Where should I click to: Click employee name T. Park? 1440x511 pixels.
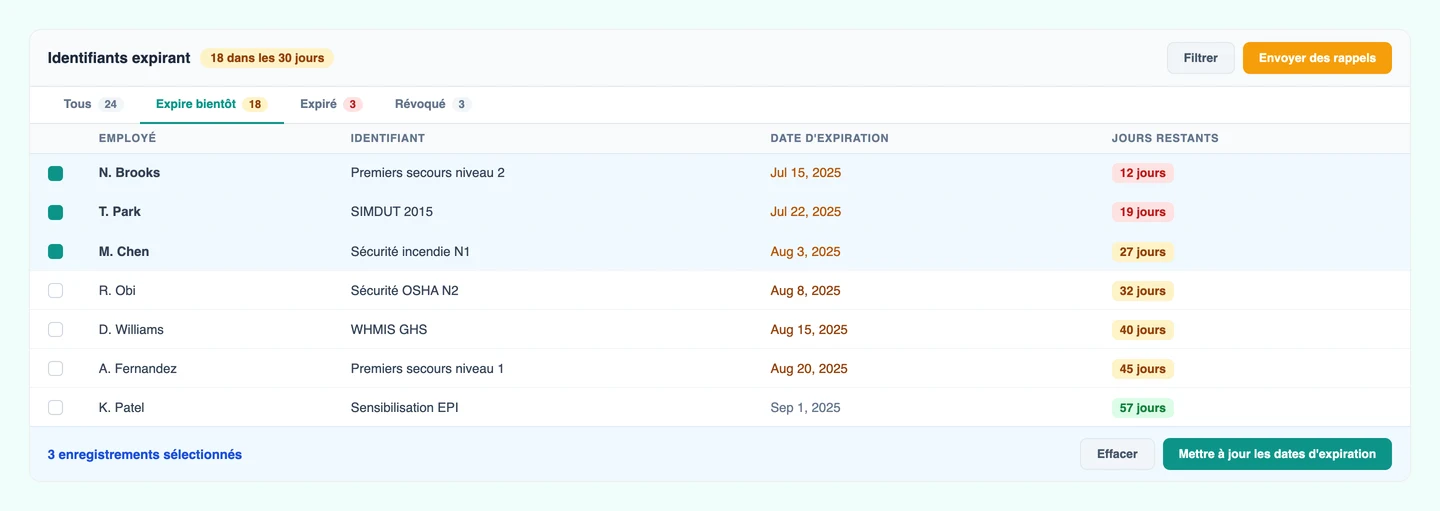[x=120, y=212]
